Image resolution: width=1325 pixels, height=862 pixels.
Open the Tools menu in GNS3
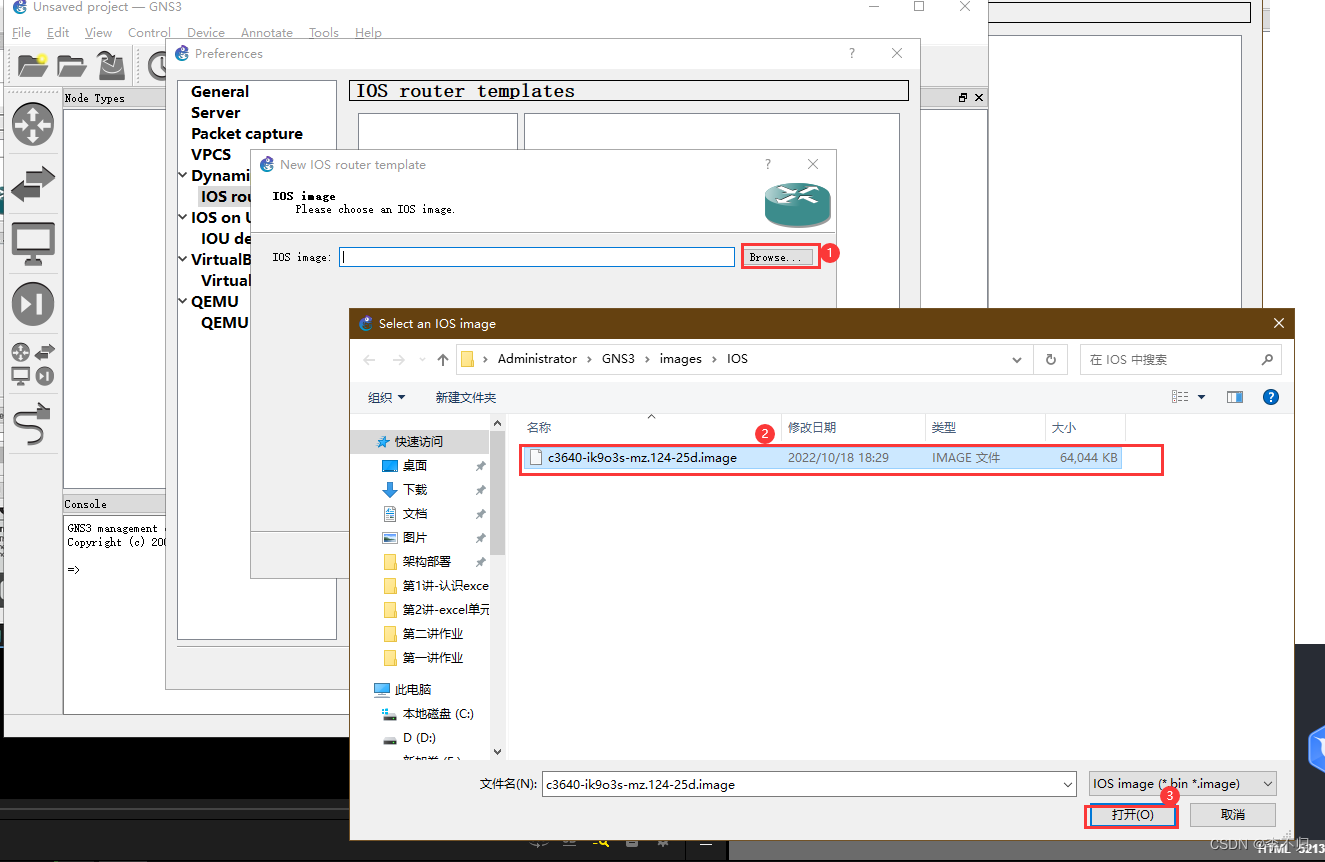point(323,32)
